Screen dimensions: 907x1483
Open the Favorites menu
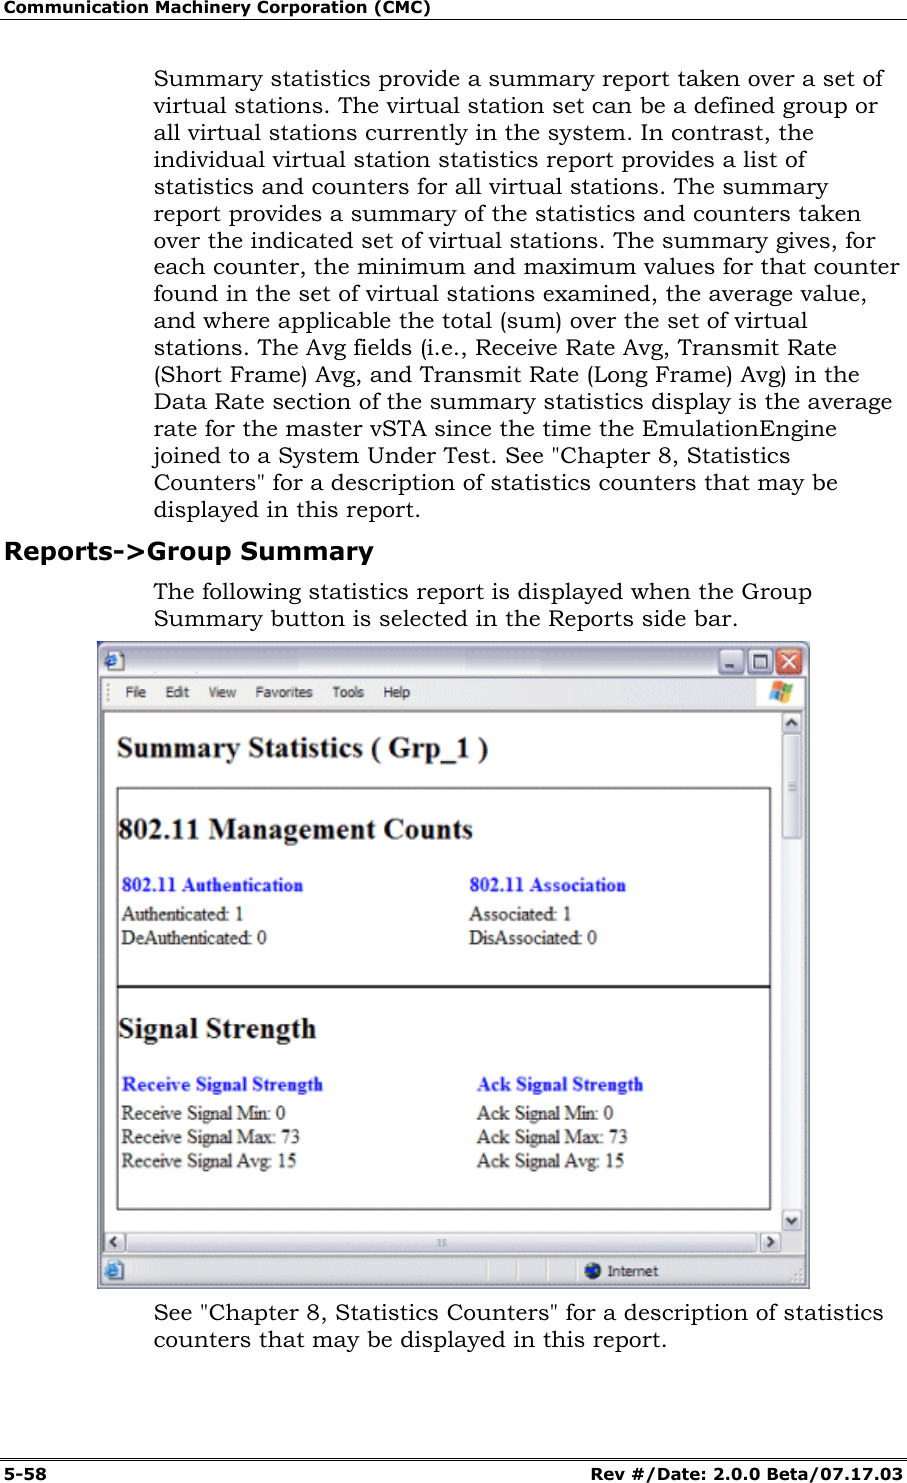point(284,692)
